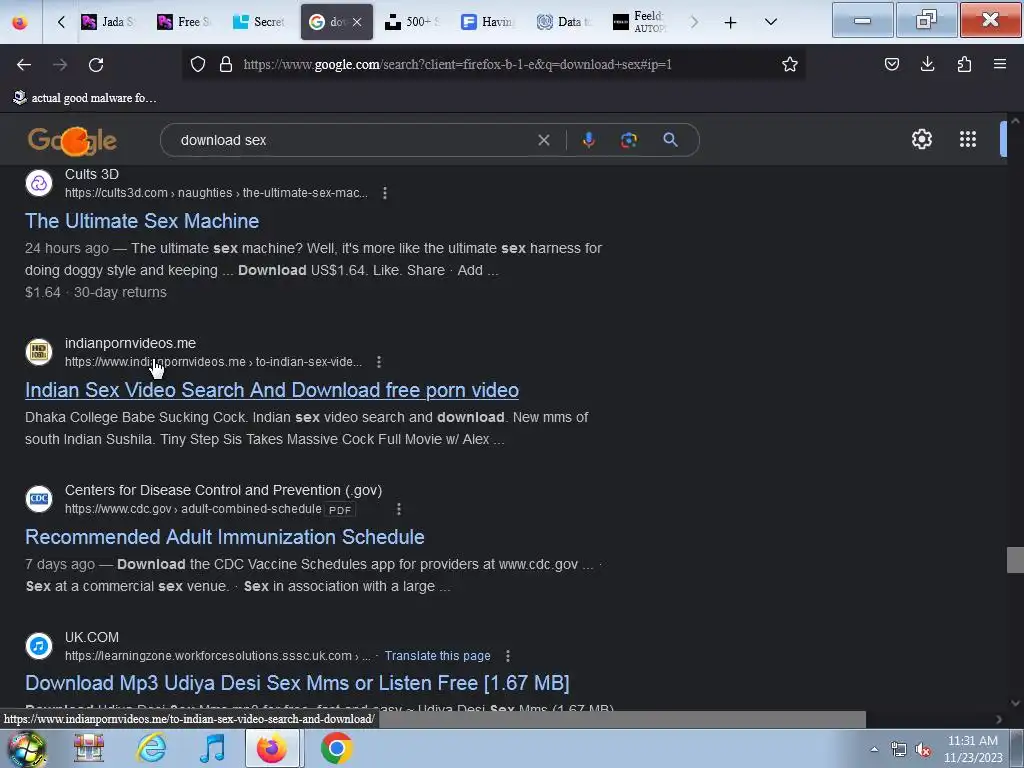The width and height of the screenshot is (1024, 768).
Task: Open more options for the CDC result
Action: [x=398, y=509]
